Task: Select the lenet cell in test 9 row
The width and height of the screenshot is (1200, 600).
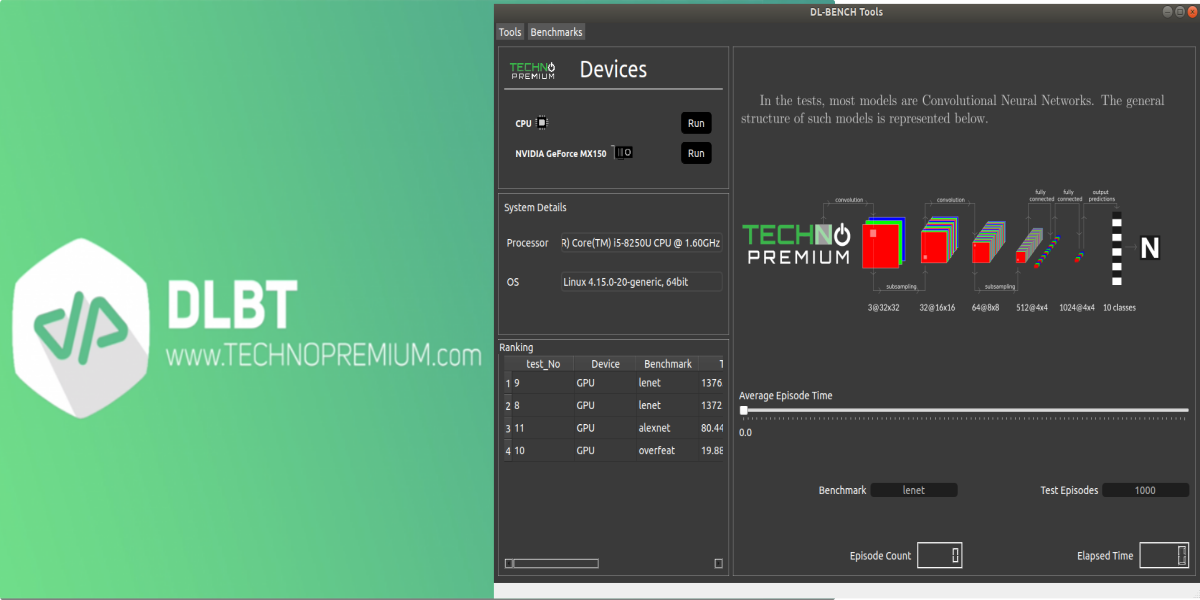Action: (x=667, y=383)
